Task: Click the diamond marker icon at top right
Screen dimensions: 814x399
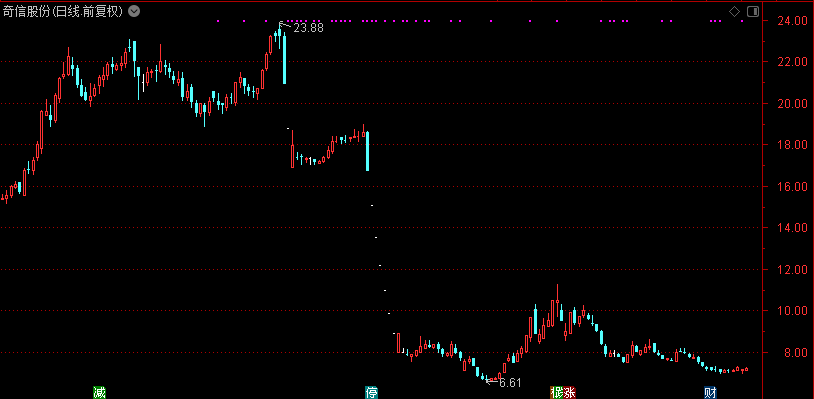Action: point(735,11)
